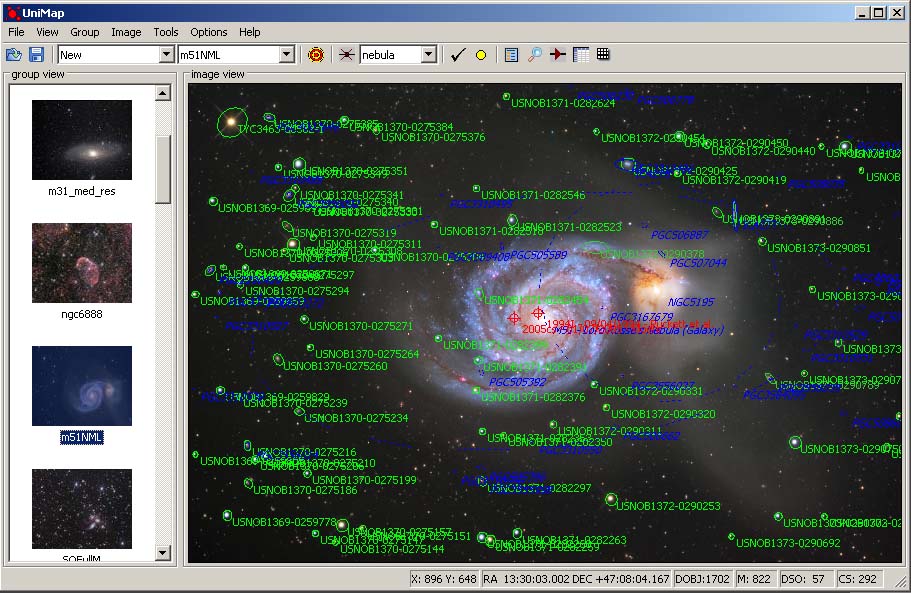
Task: Click the open file folder icon
Action: (x=13, y=55)
